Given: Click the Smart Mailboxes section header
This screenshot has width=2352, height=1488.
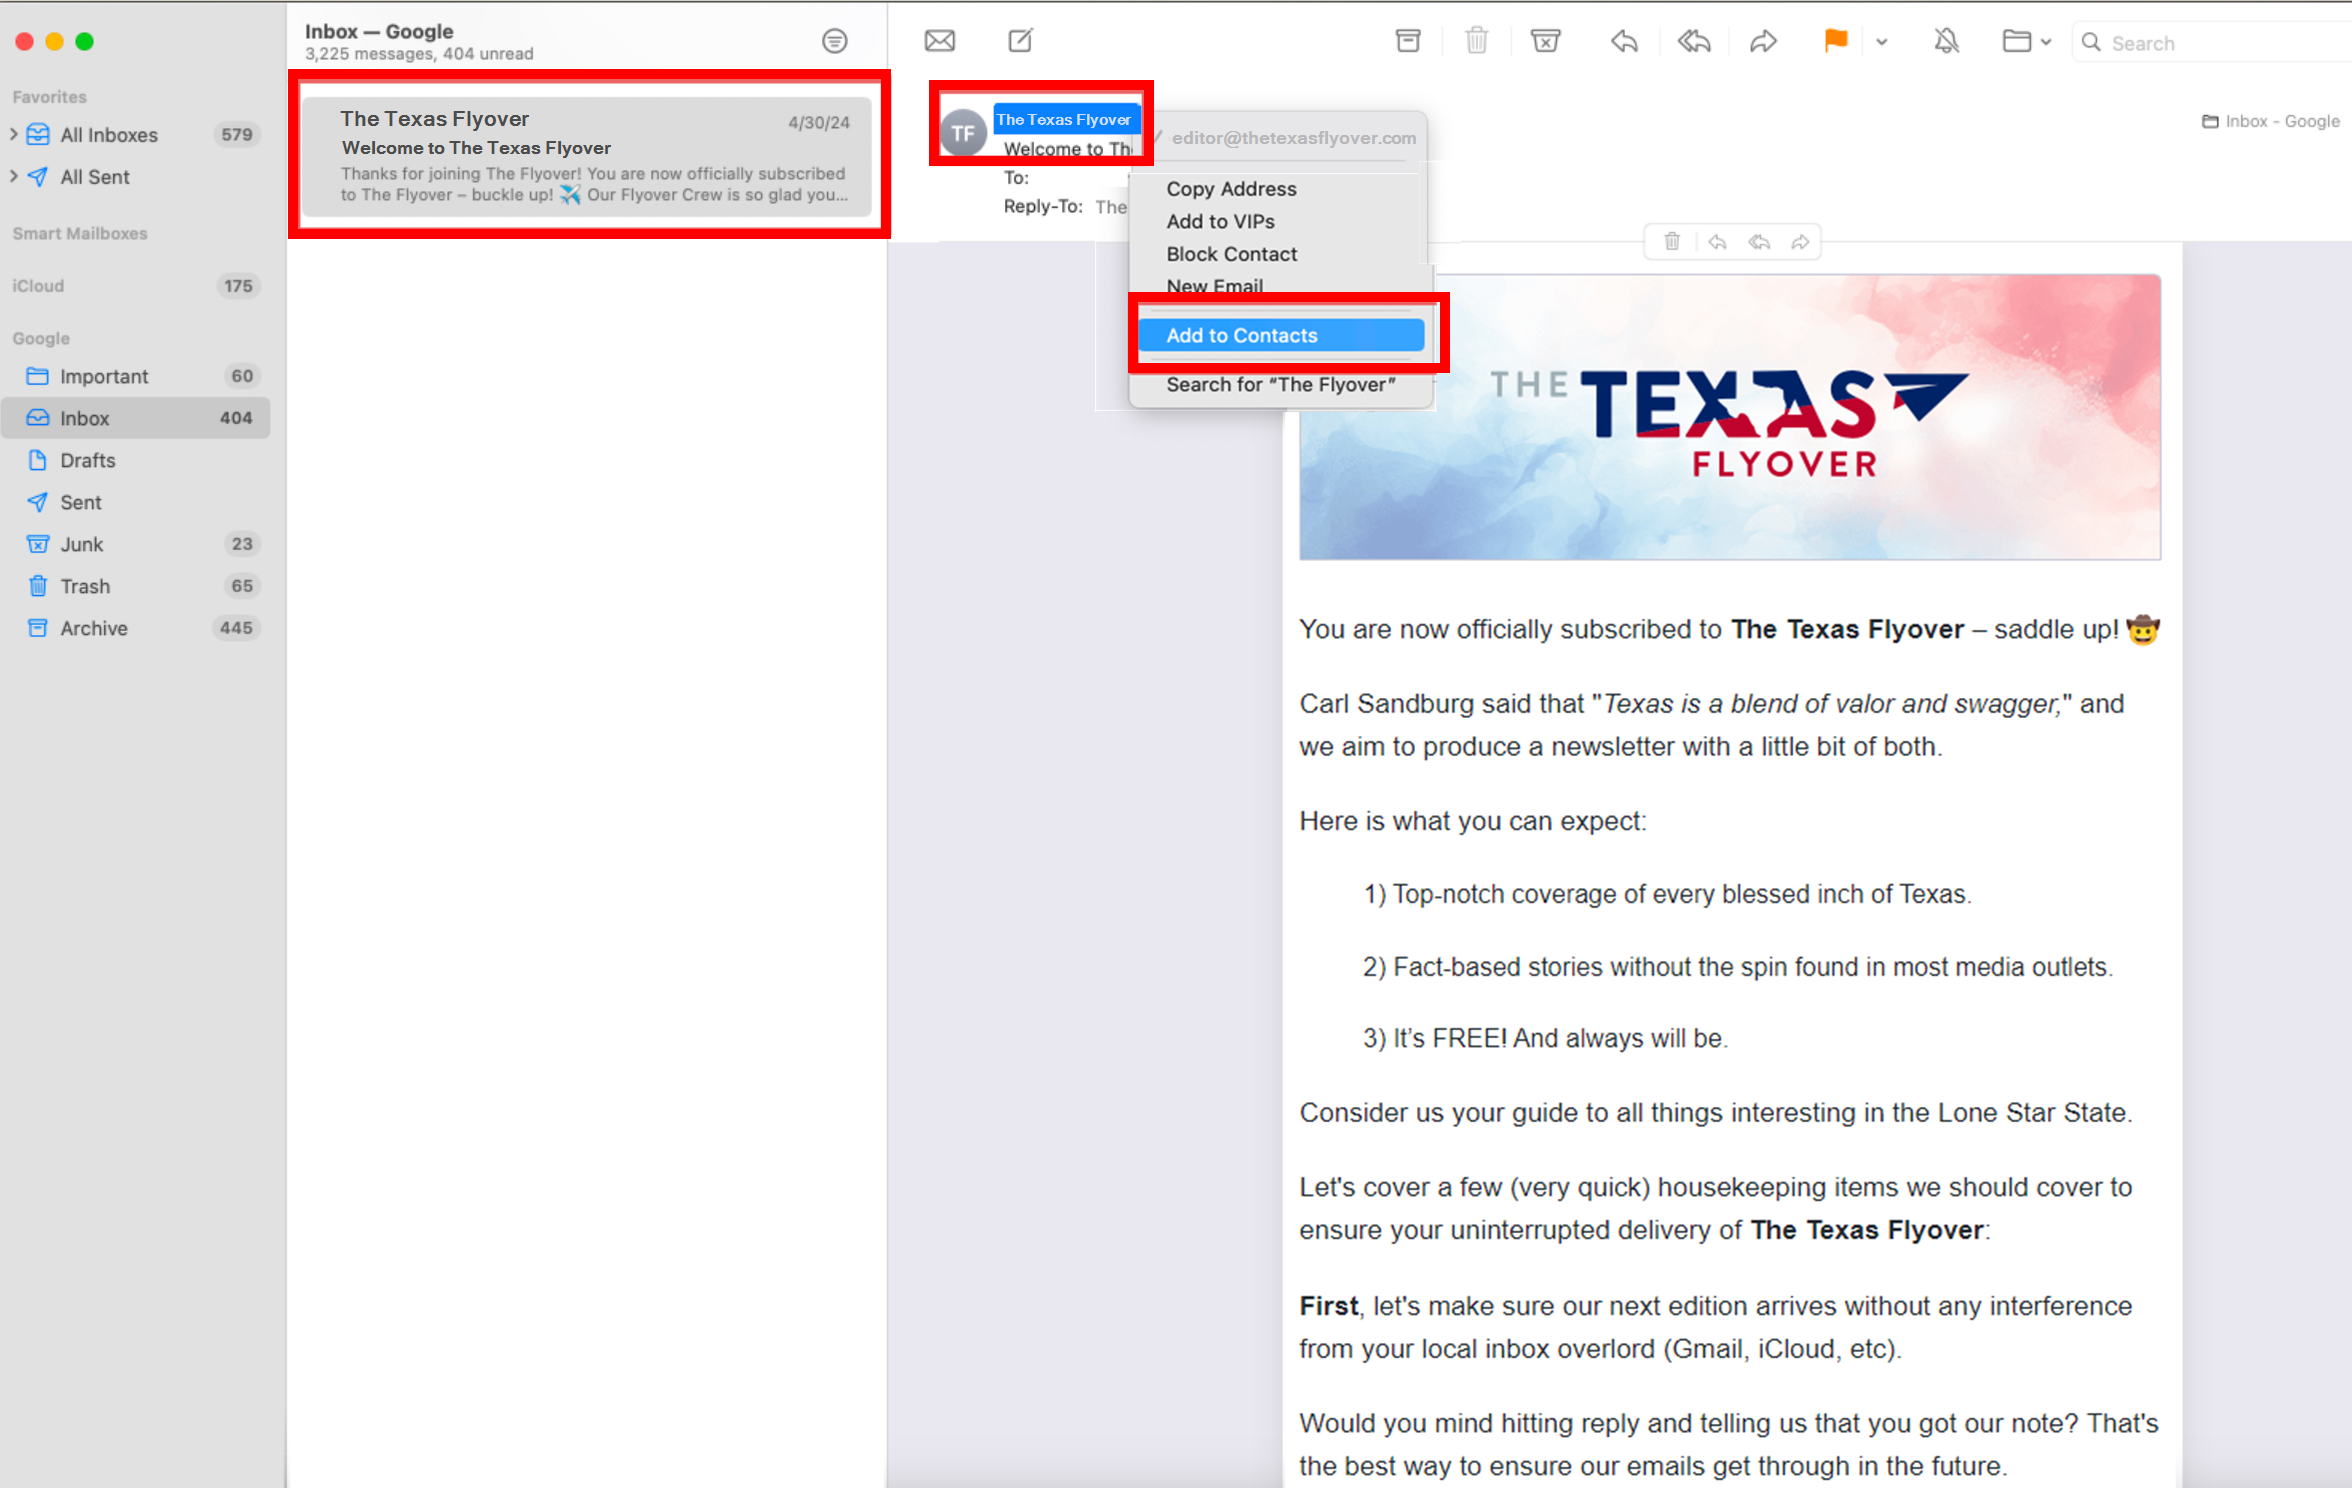Looking at the screenshot, I should click(80, 233).
